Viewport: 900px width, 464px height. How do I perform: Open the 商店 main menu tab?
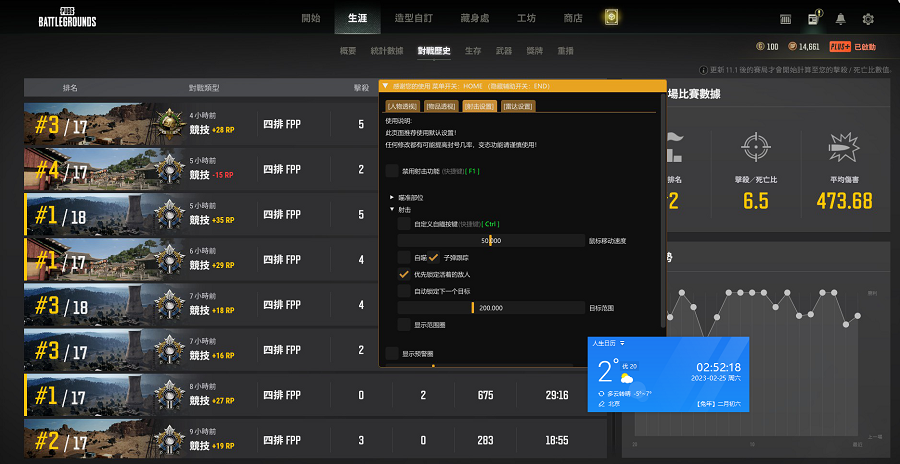[573, 18]
